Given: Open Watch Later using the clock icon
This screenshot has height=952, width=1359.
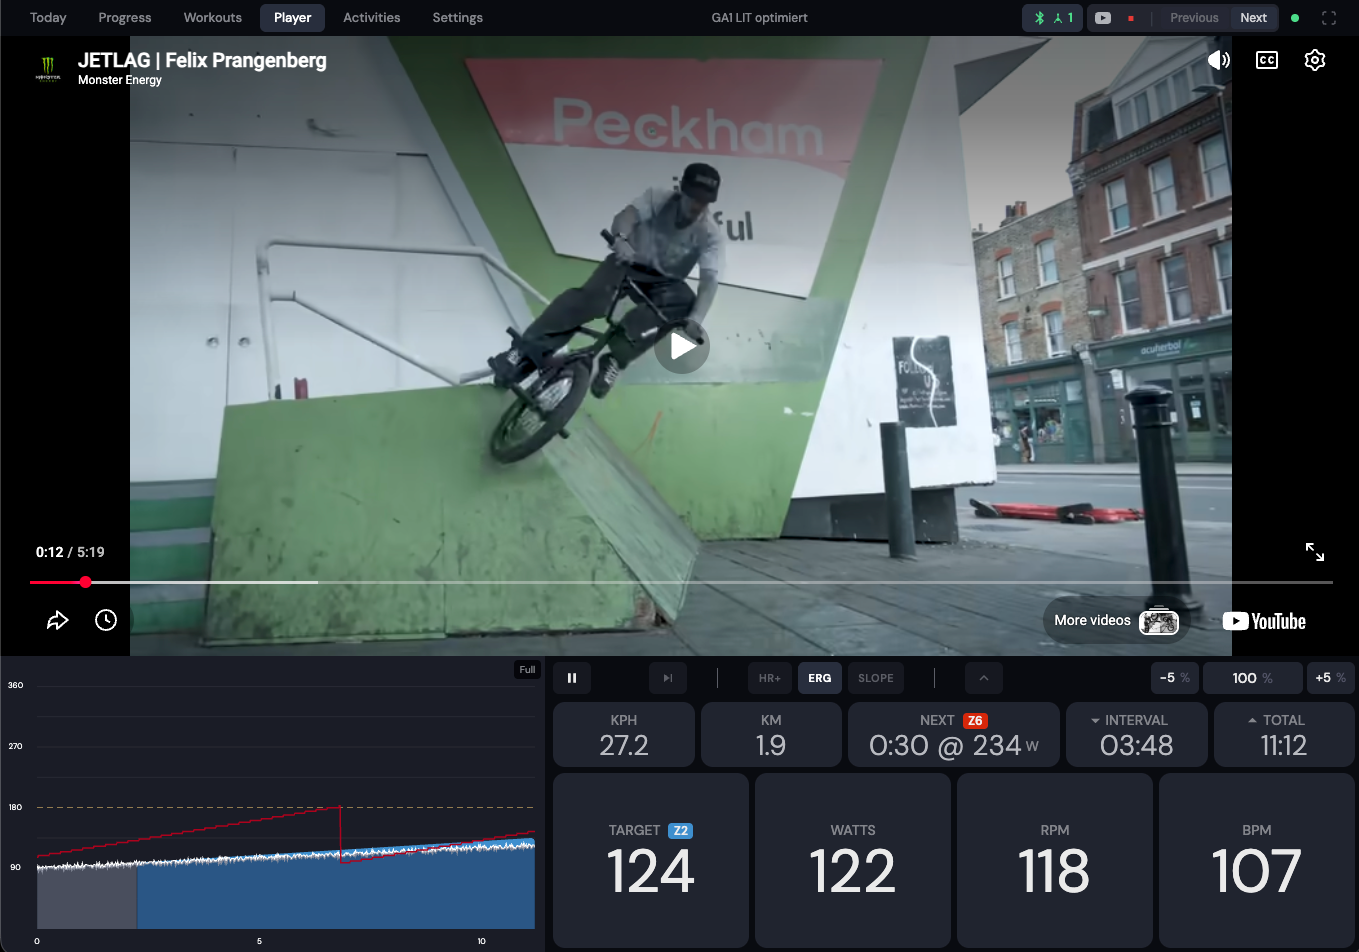Looking at the screenshot, I should pos(105,620).
